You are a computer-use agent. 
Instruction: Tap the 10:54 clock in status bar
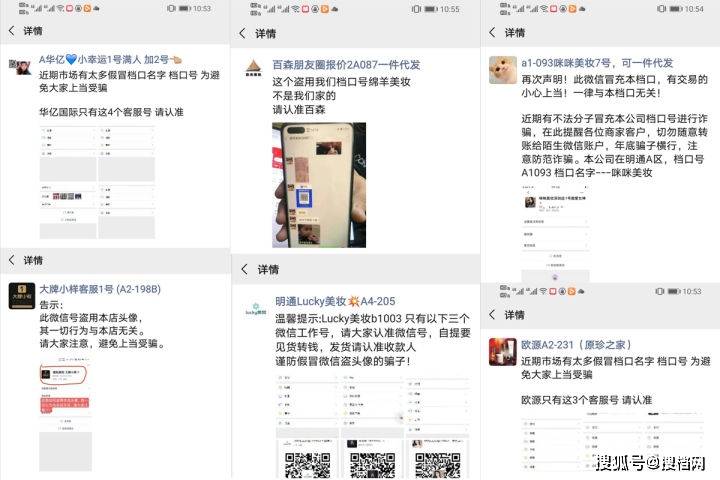click(x=694, y=9)
